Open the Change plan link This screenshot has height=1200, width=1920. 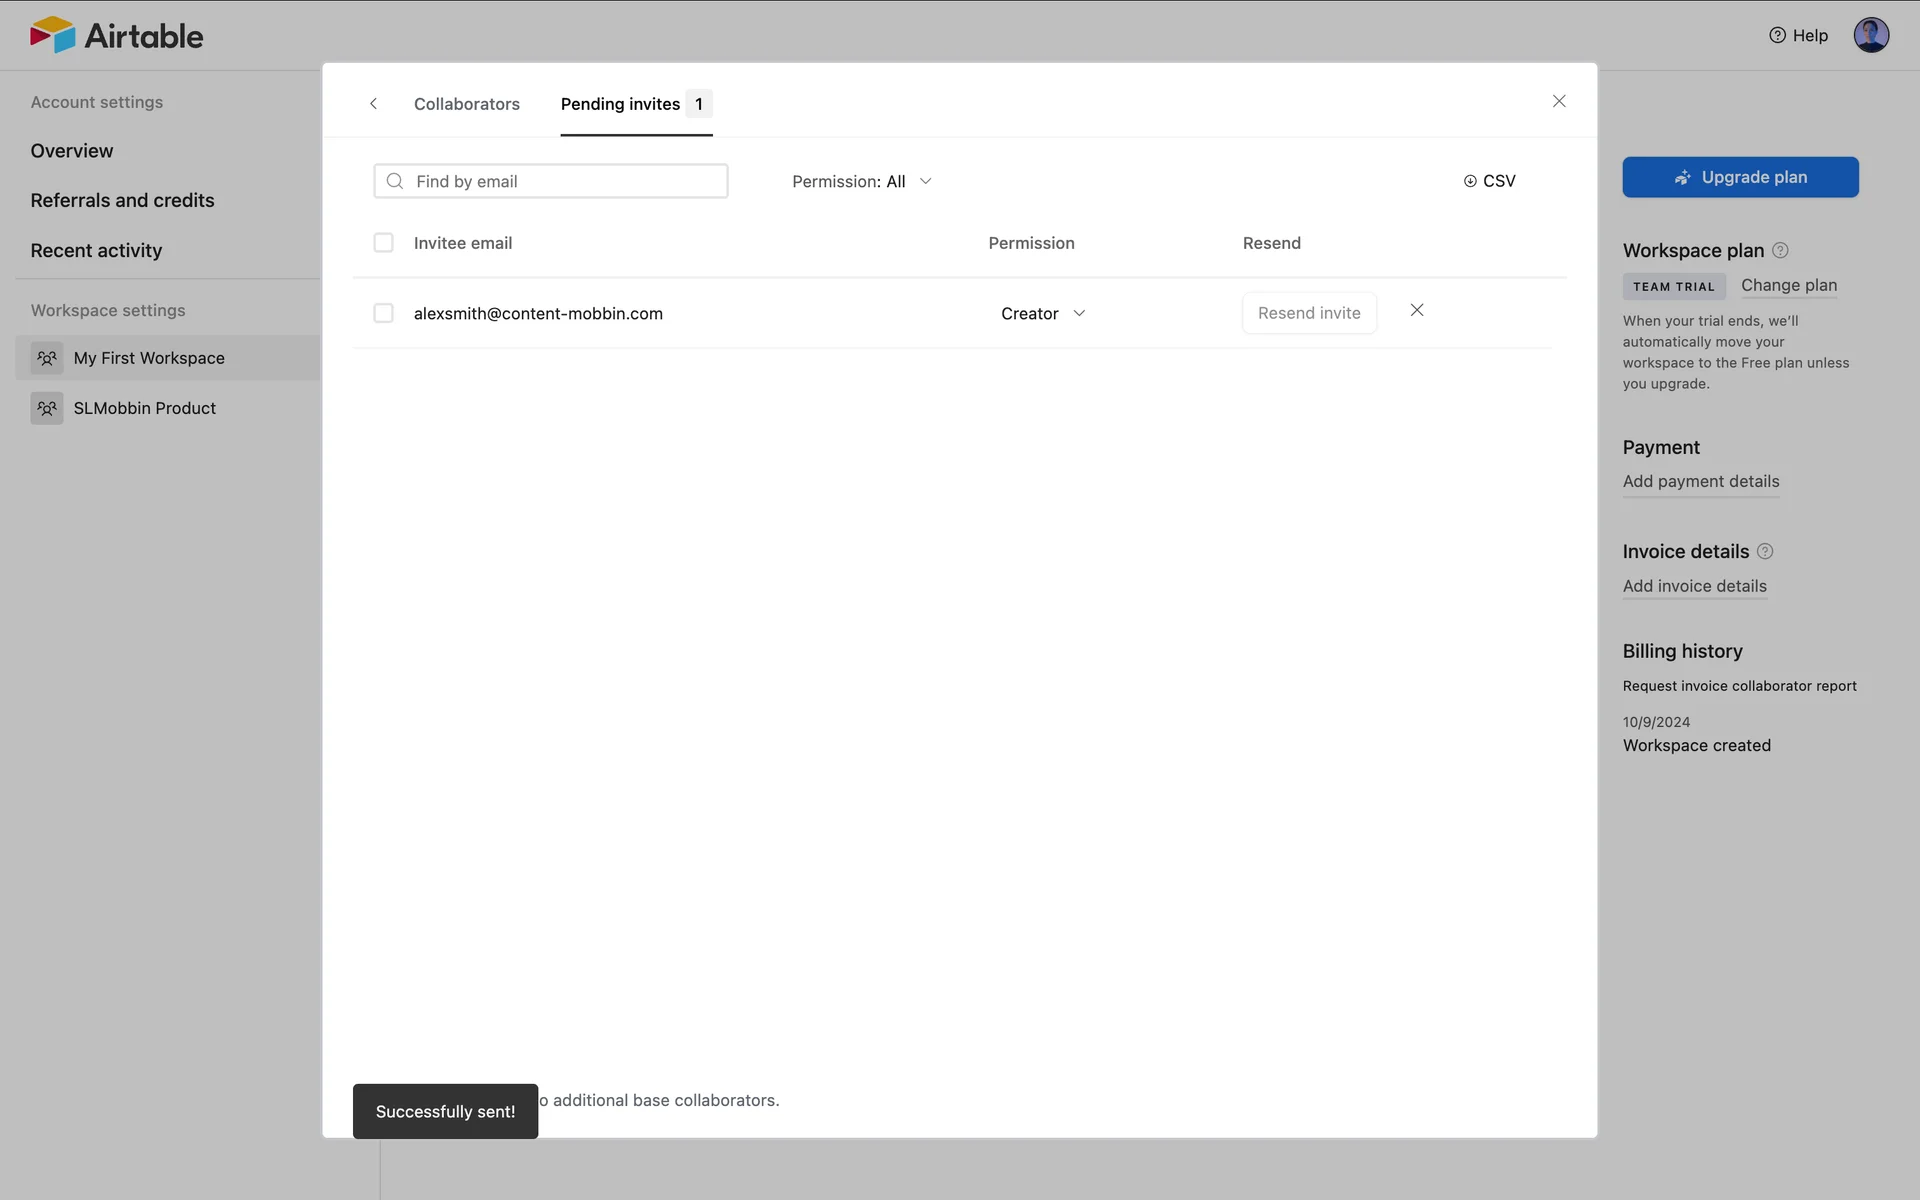coord(1788,285)
